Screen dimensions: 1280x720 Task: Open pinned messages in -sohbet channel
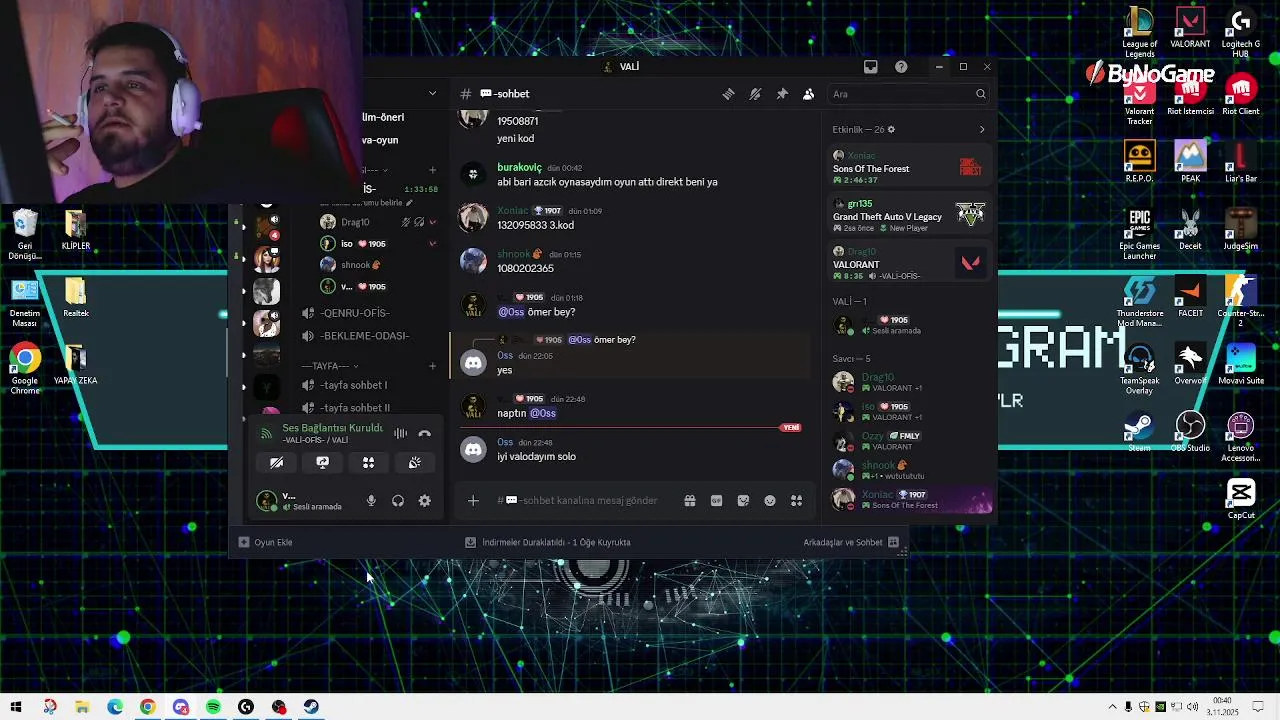pos(782,94)
